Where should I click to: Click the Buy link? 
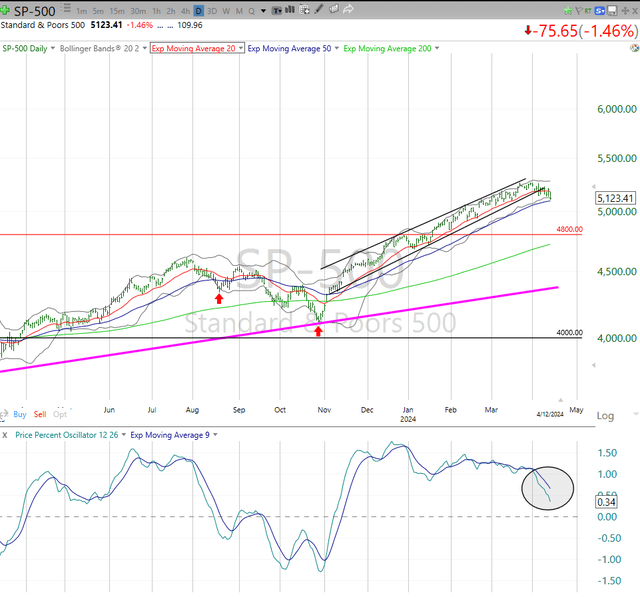coord(20,414)
